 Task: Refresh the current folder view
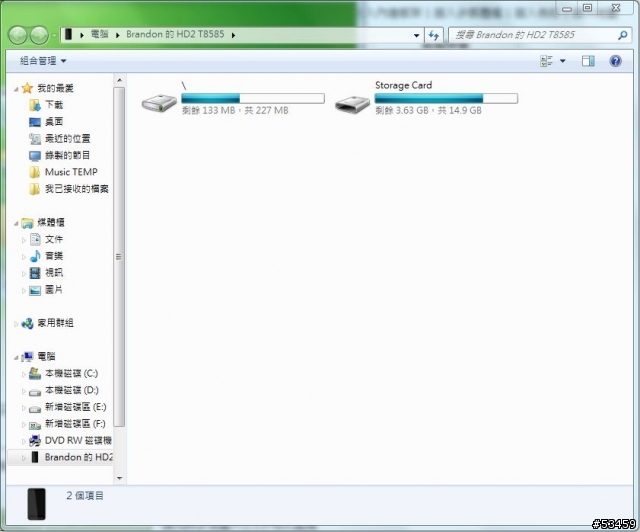pos(433,35)
